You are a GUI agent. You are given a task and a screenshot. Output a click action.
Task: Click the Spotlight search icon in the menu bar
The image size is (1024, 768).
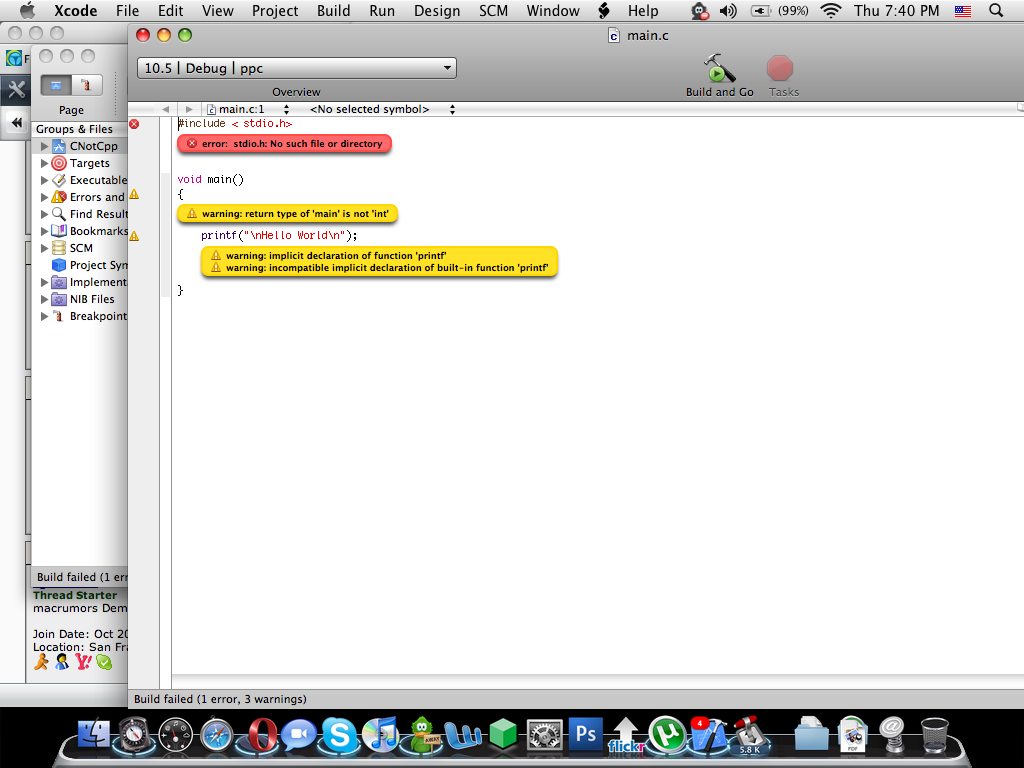(996, 10)
